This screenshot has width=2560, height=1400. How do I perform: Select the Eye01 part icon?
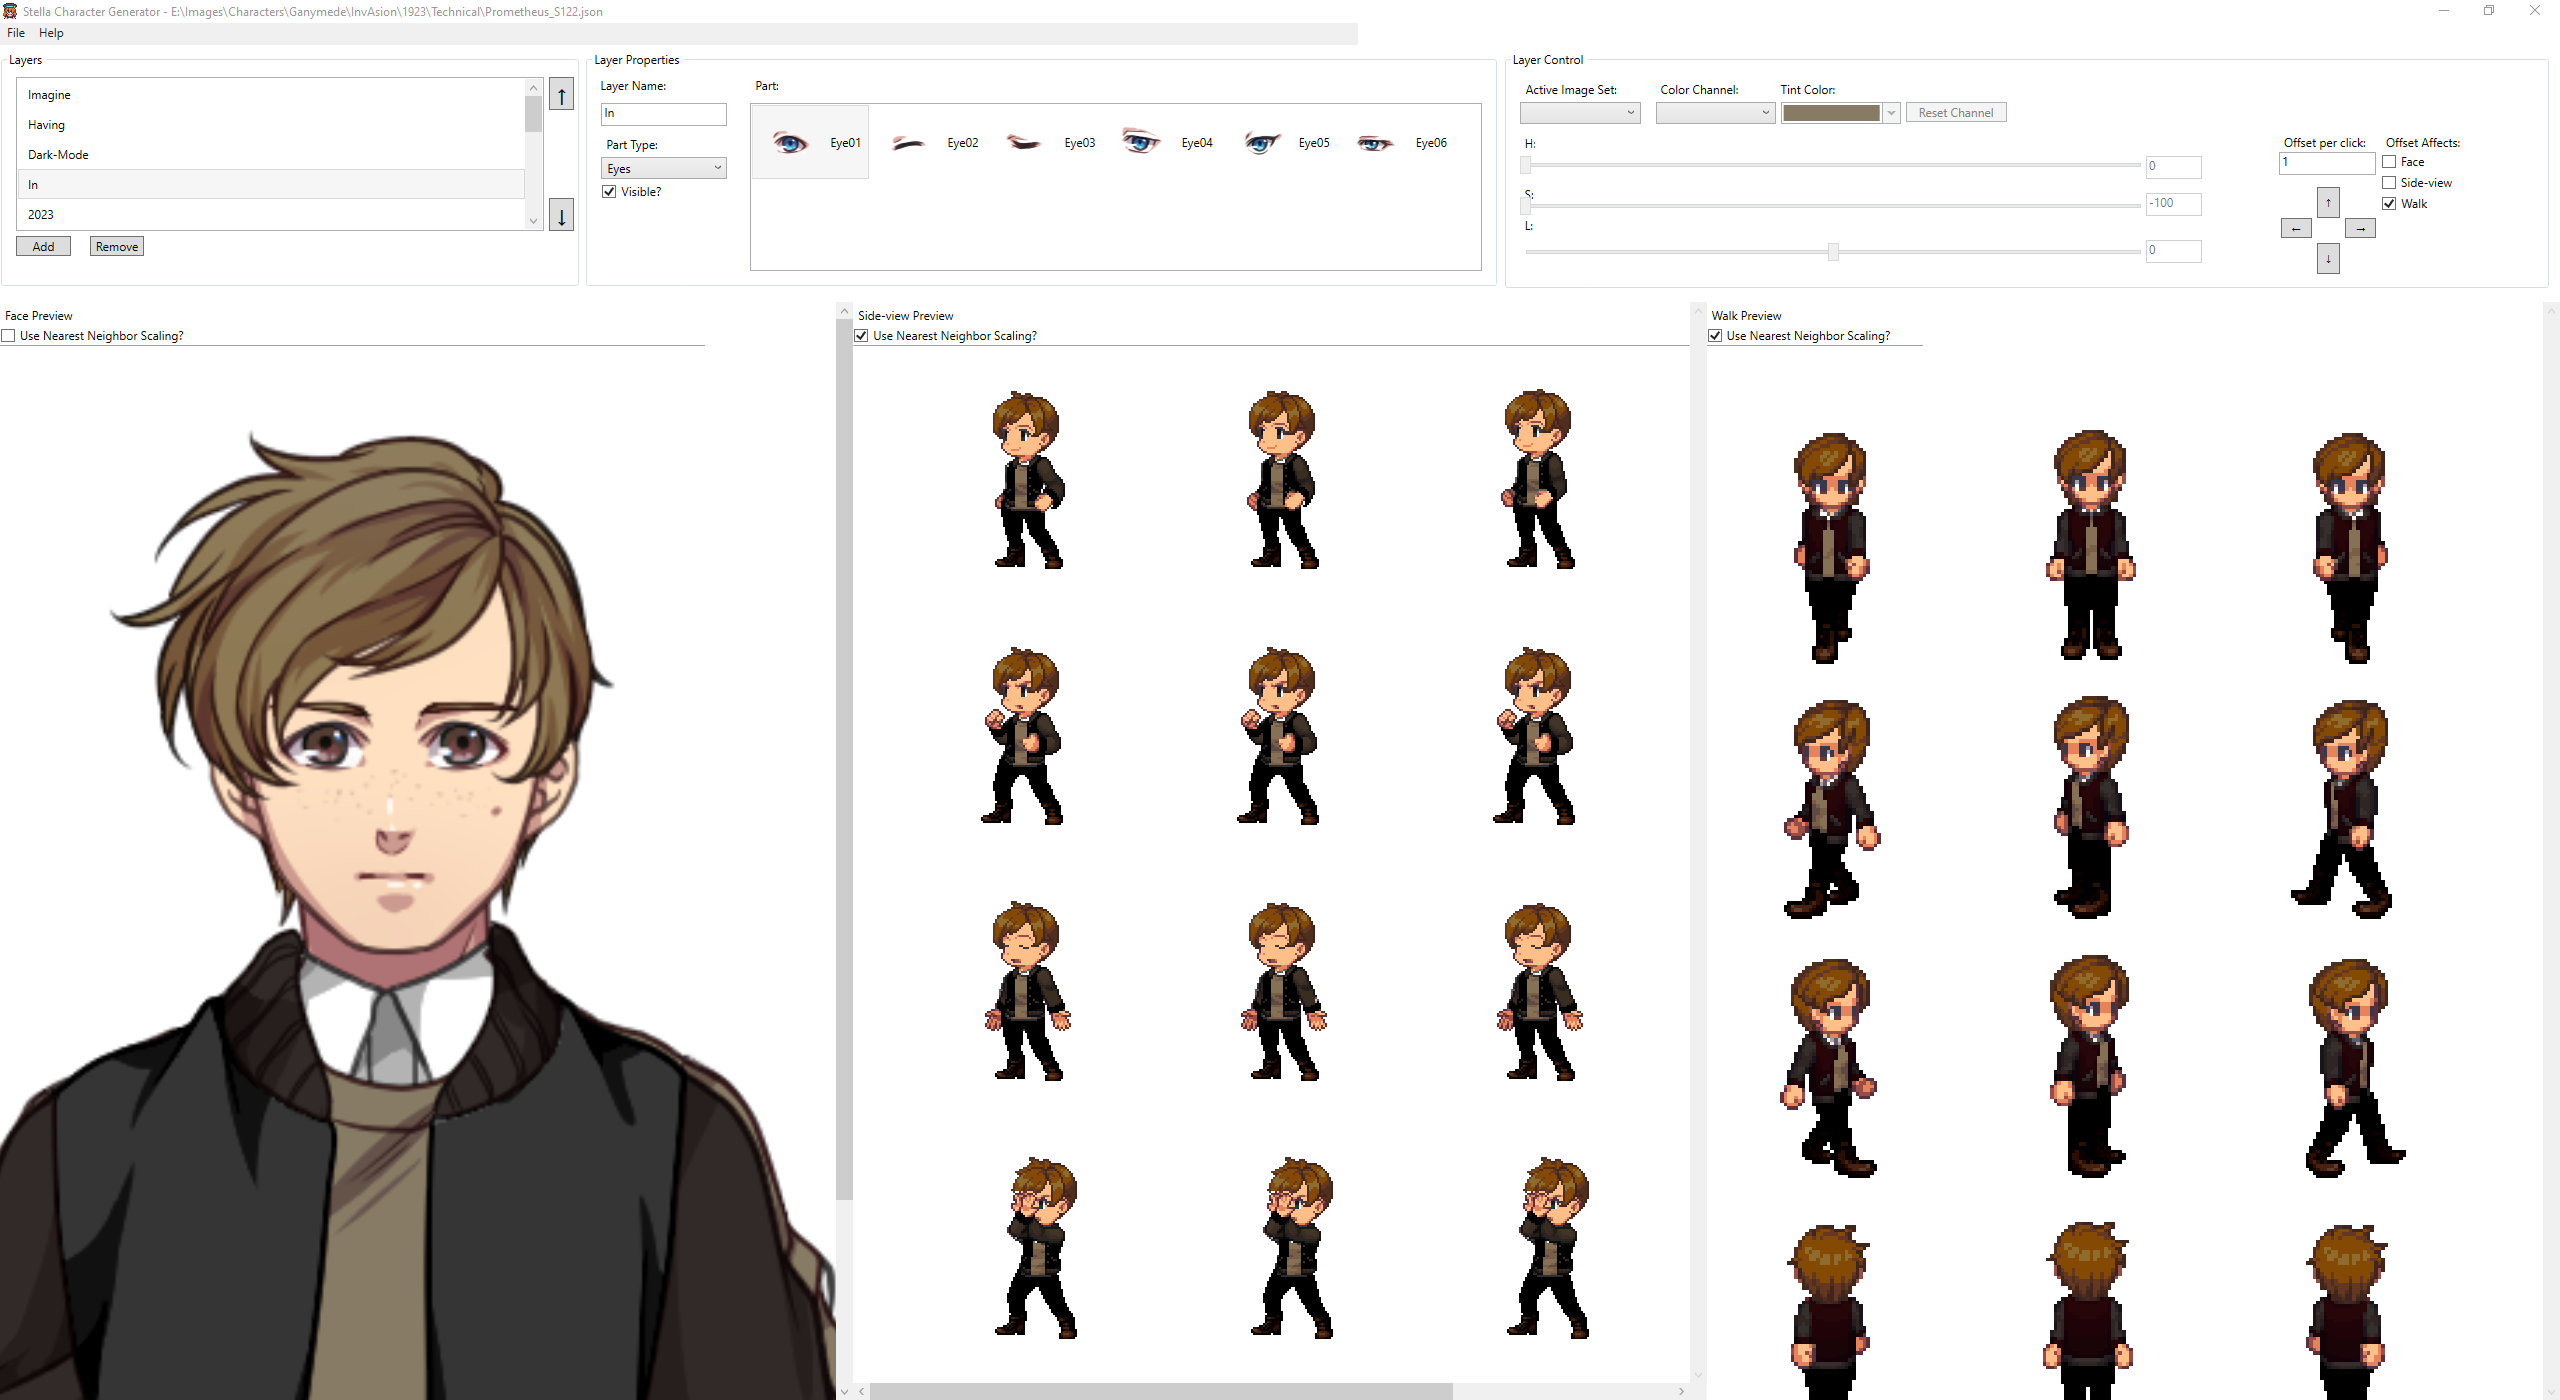coord(790,143)
